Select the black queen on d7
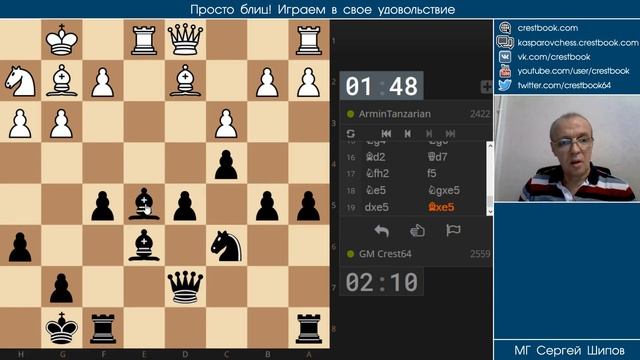 (185, 287)
